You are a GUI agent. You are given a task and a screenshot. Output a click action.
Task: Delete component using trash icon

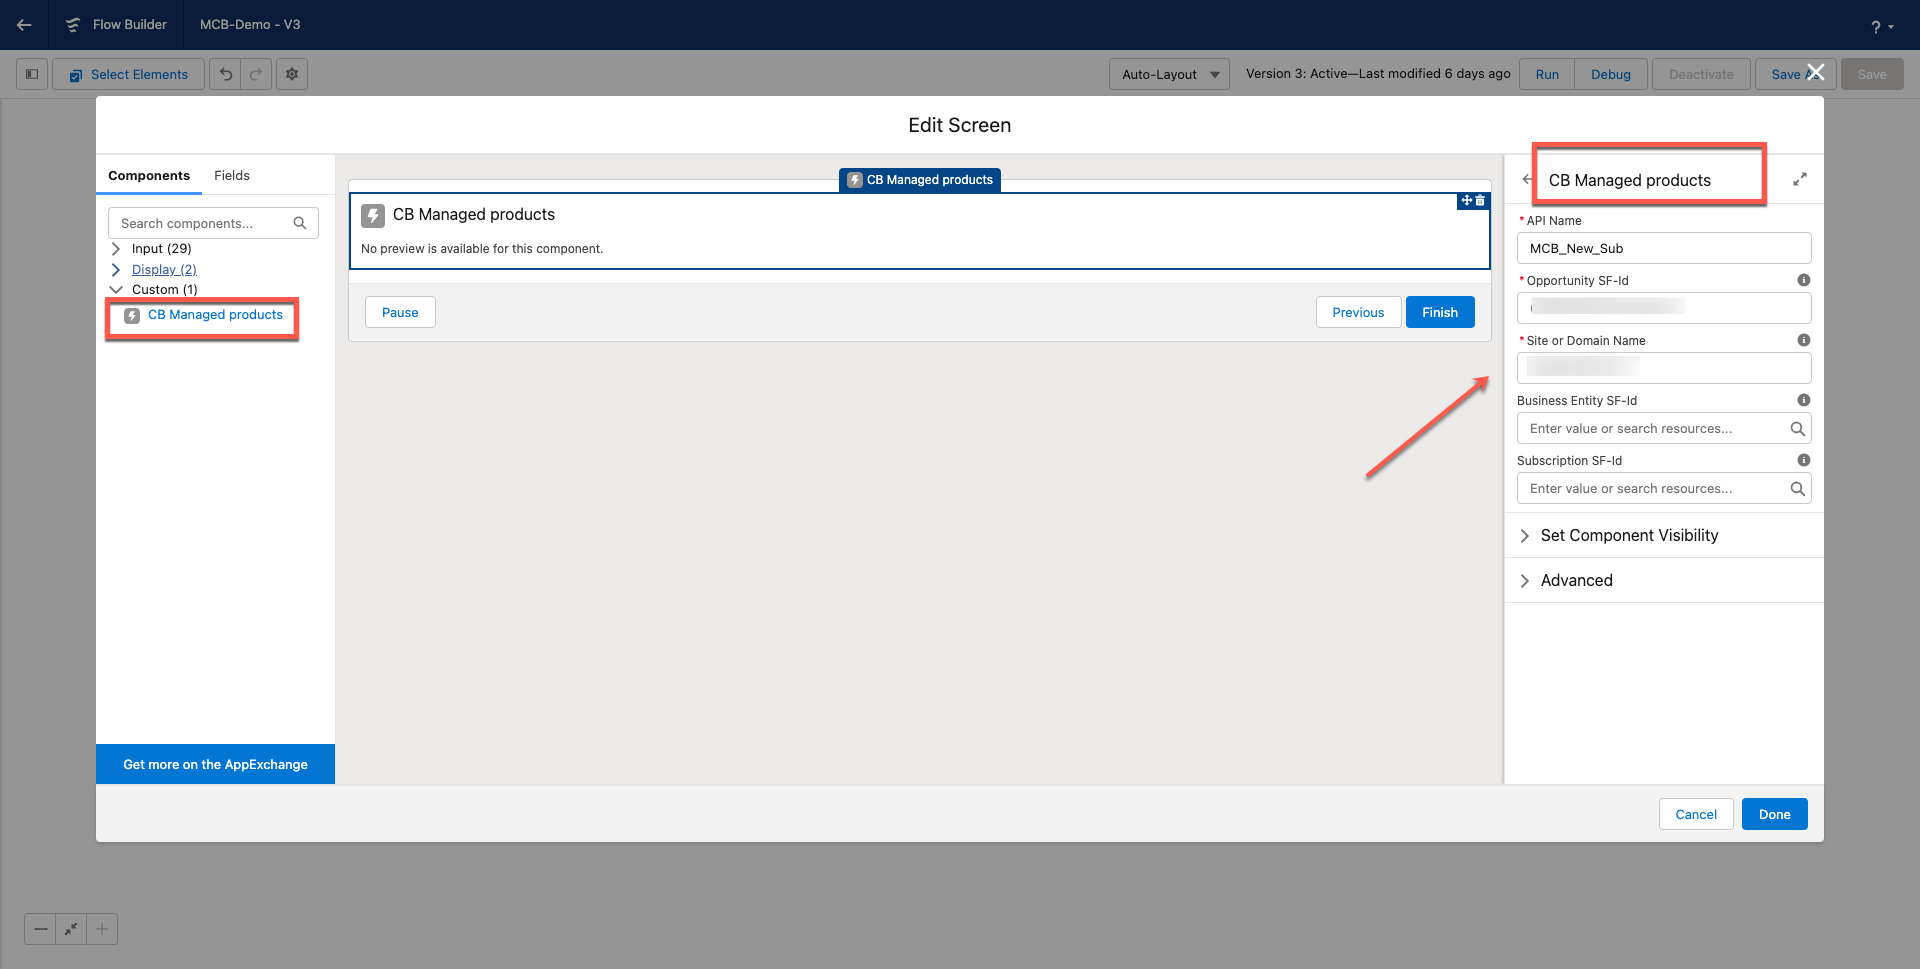pos(1481,201)
